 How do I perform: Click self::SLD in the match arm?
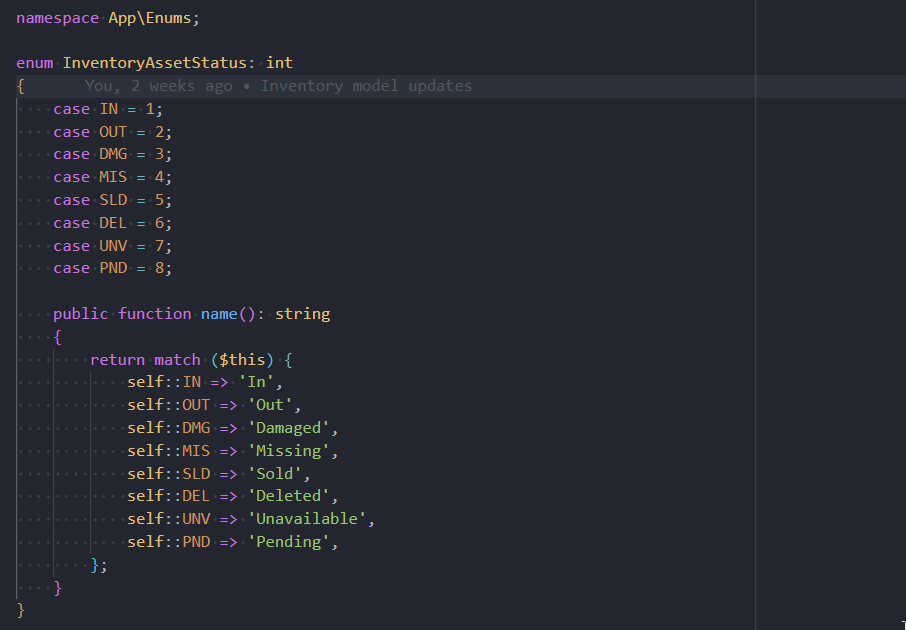coord(168,474)
